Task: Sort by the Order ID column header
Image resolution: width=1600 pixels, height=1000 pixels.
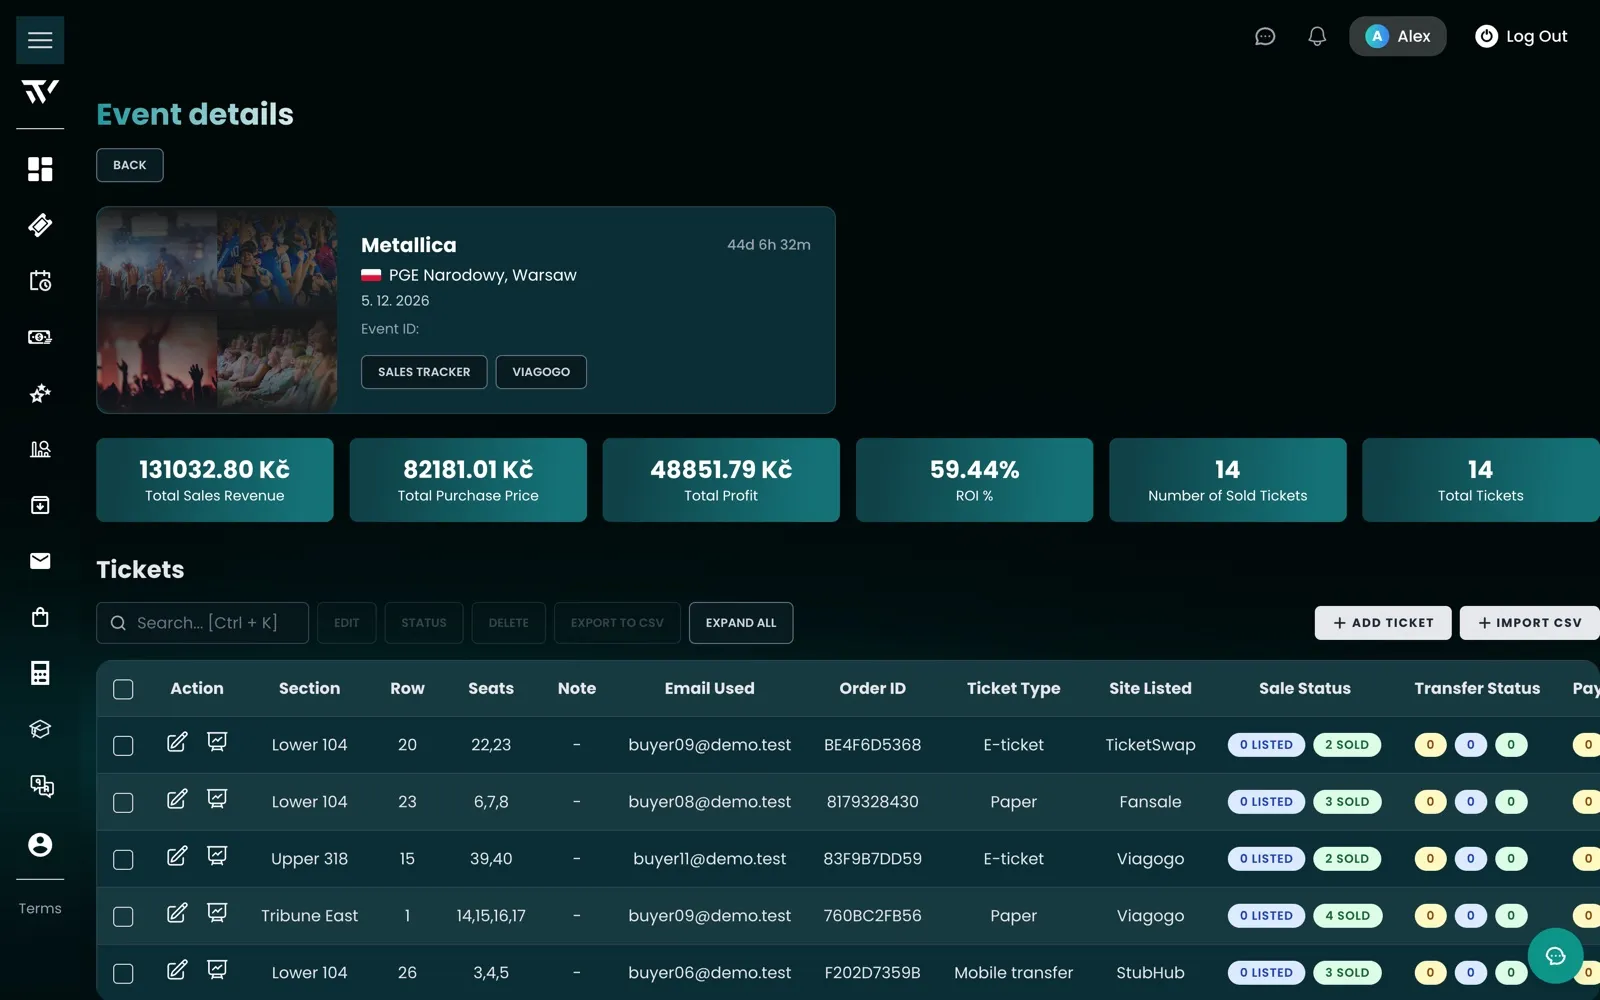Action: coord(873,688)
